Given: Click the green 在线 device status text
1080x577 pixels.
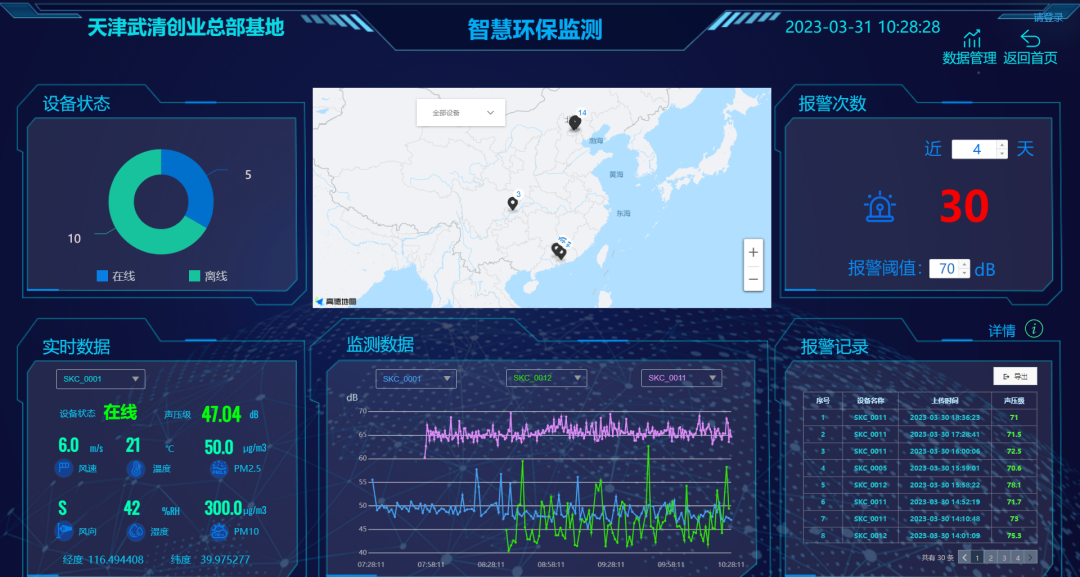Looking at the screenshot, I should tap(121, 412).
